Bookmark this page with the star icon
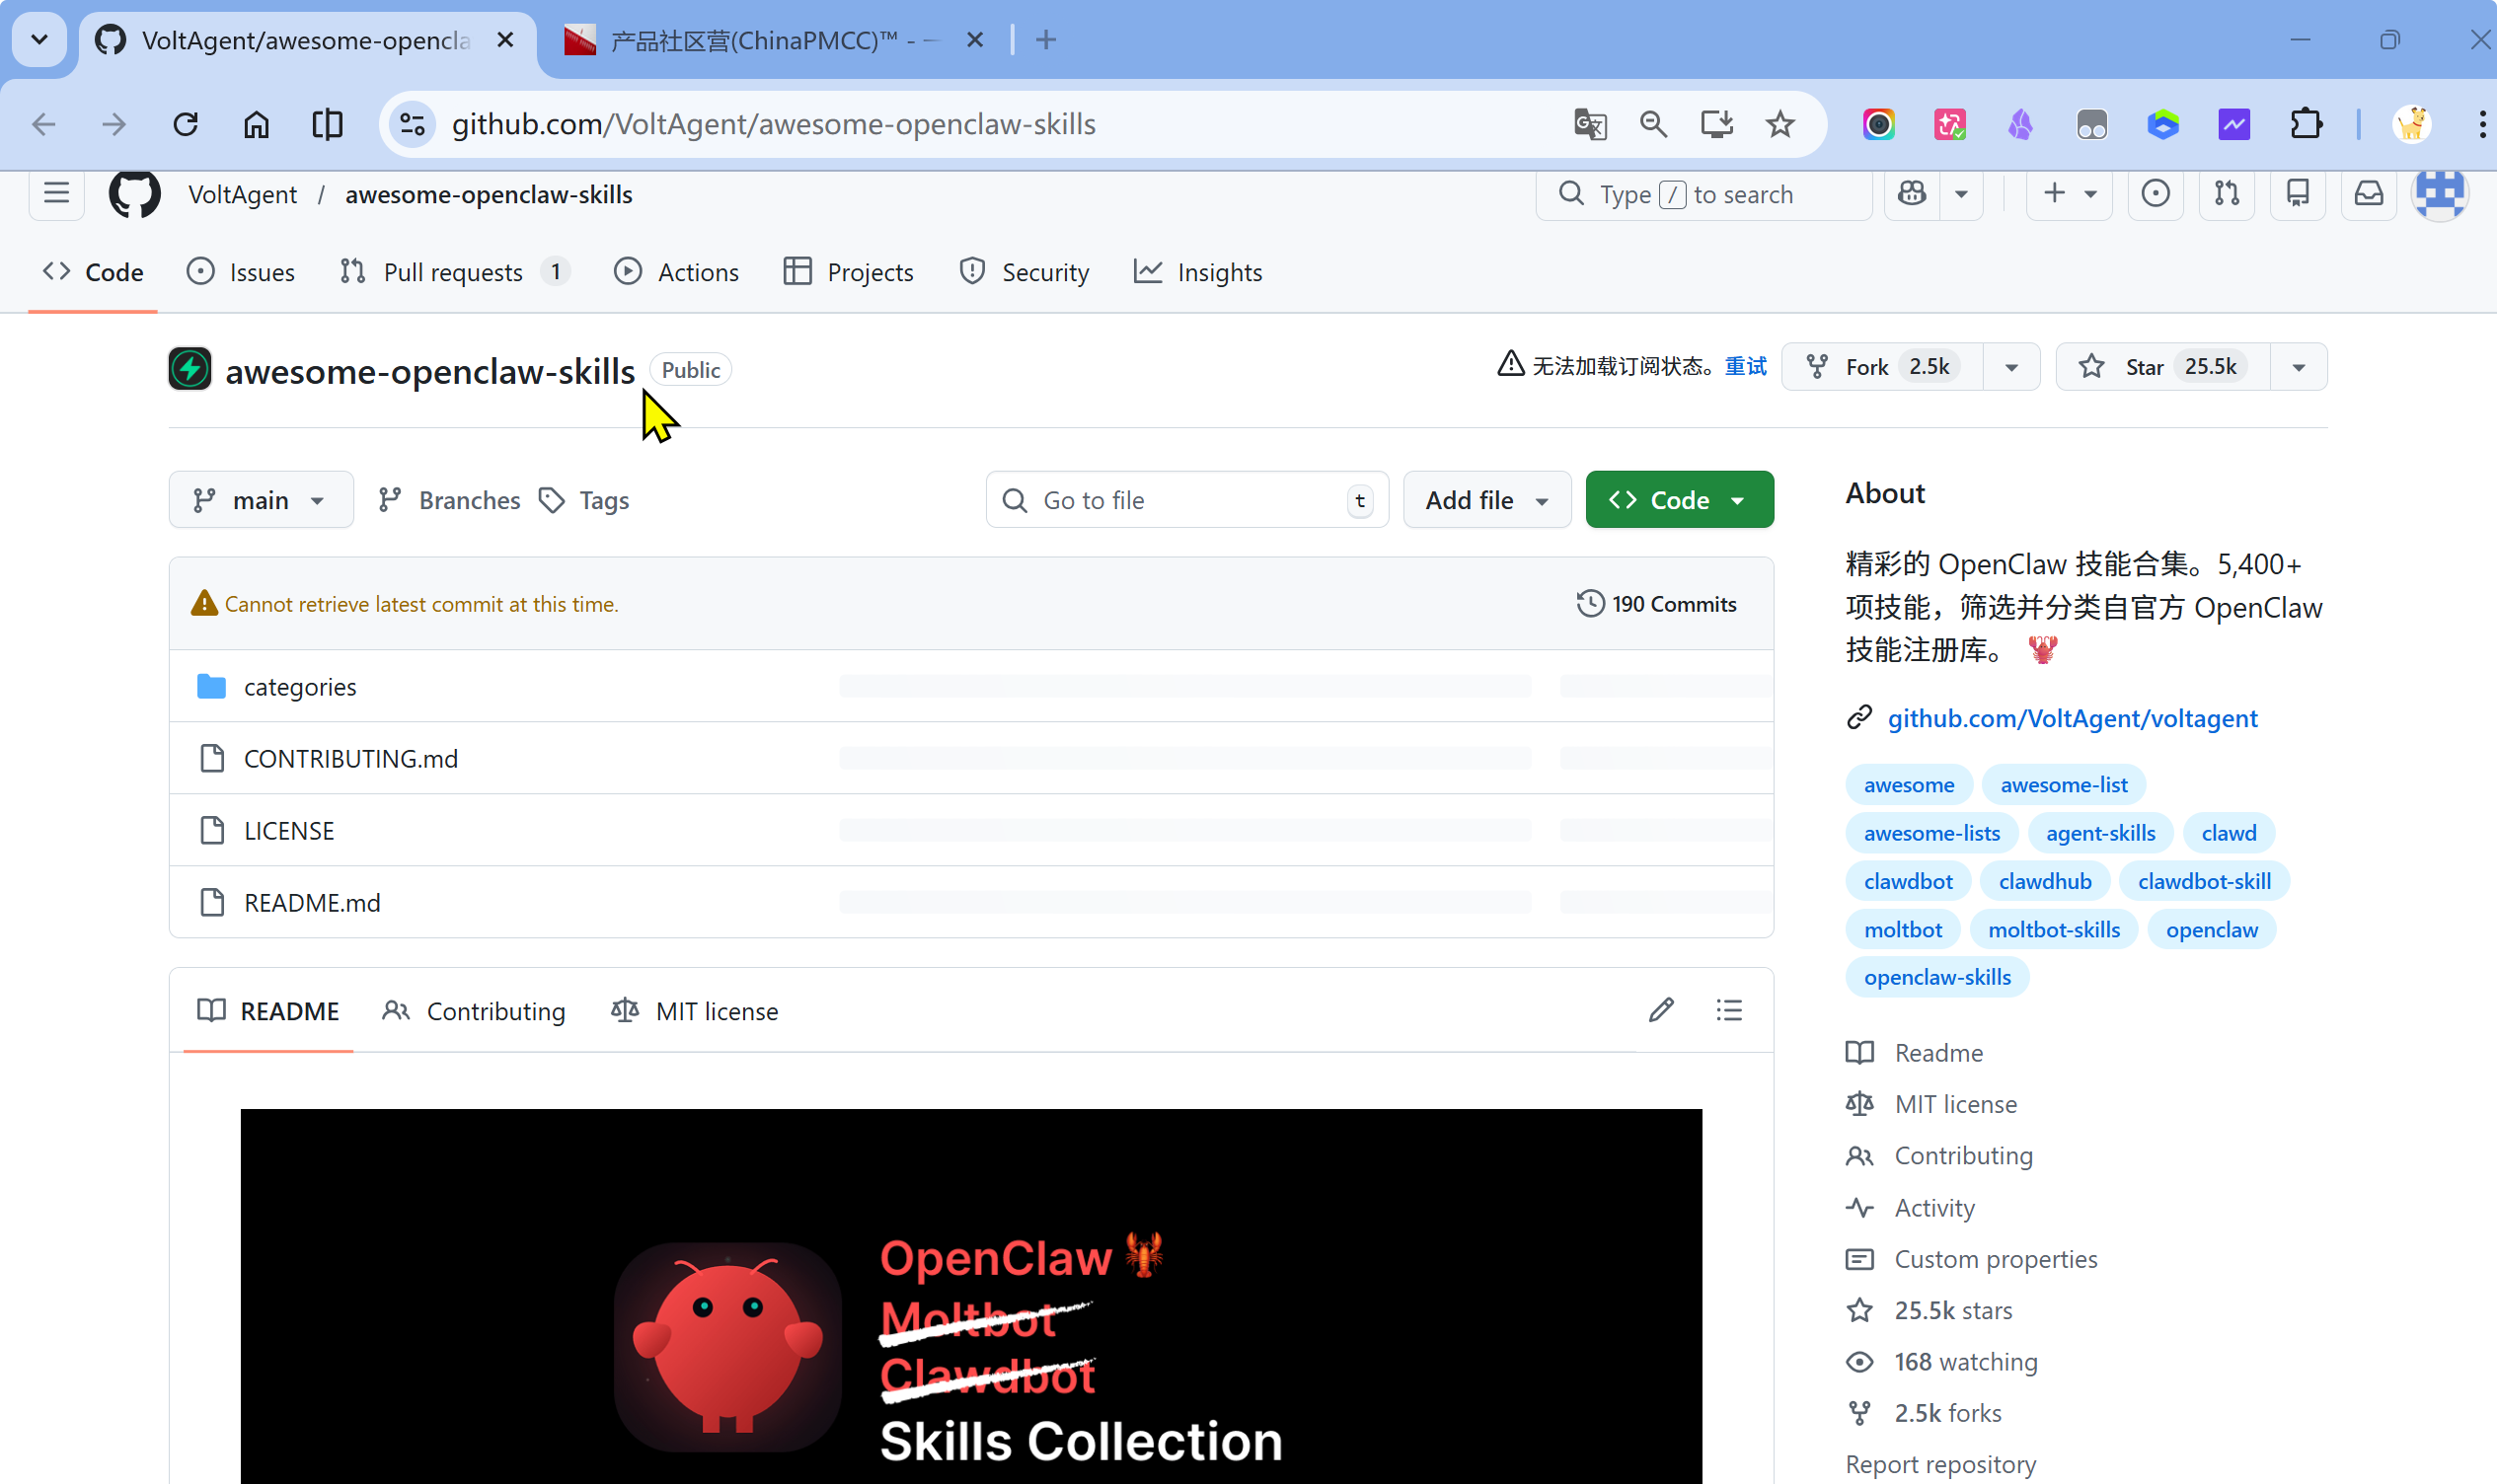Image resolution: width=2497 pixels, height=1484 pixels. [x=1780, y=124]
